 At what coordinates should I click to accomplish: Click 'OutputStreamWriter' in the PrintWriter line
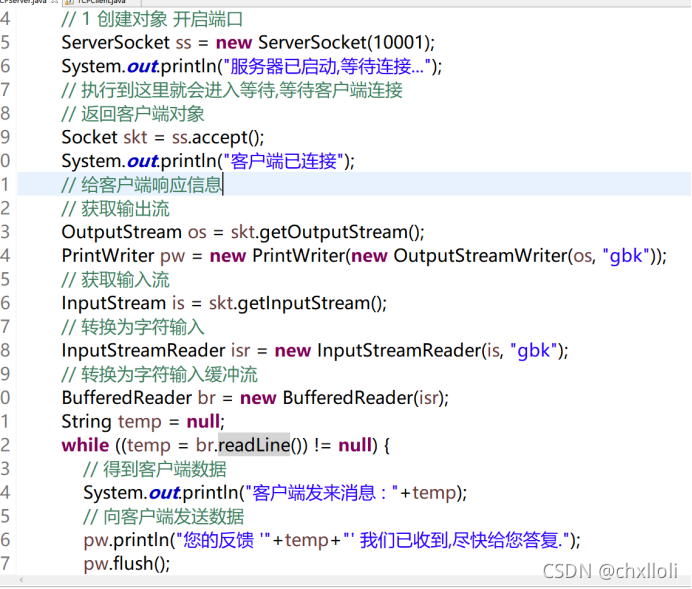481,256
